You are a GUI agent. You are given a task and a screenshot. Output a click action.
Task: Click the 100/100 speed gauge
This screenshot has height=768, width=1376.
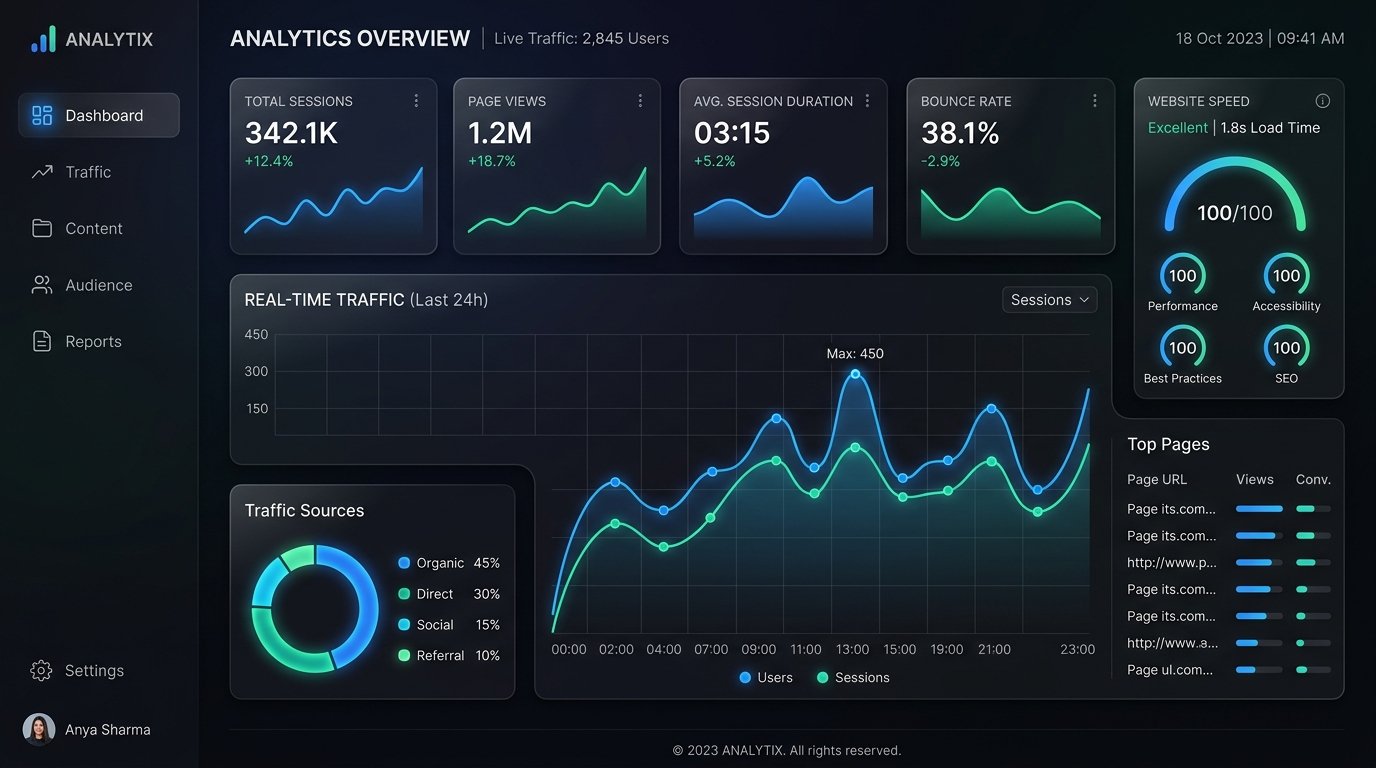click(x=1235, y=196)
